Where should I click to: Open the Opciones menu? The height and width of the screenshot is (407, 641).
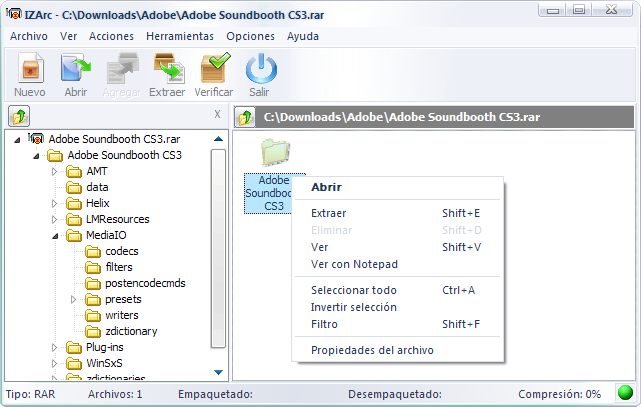(250, 36)
